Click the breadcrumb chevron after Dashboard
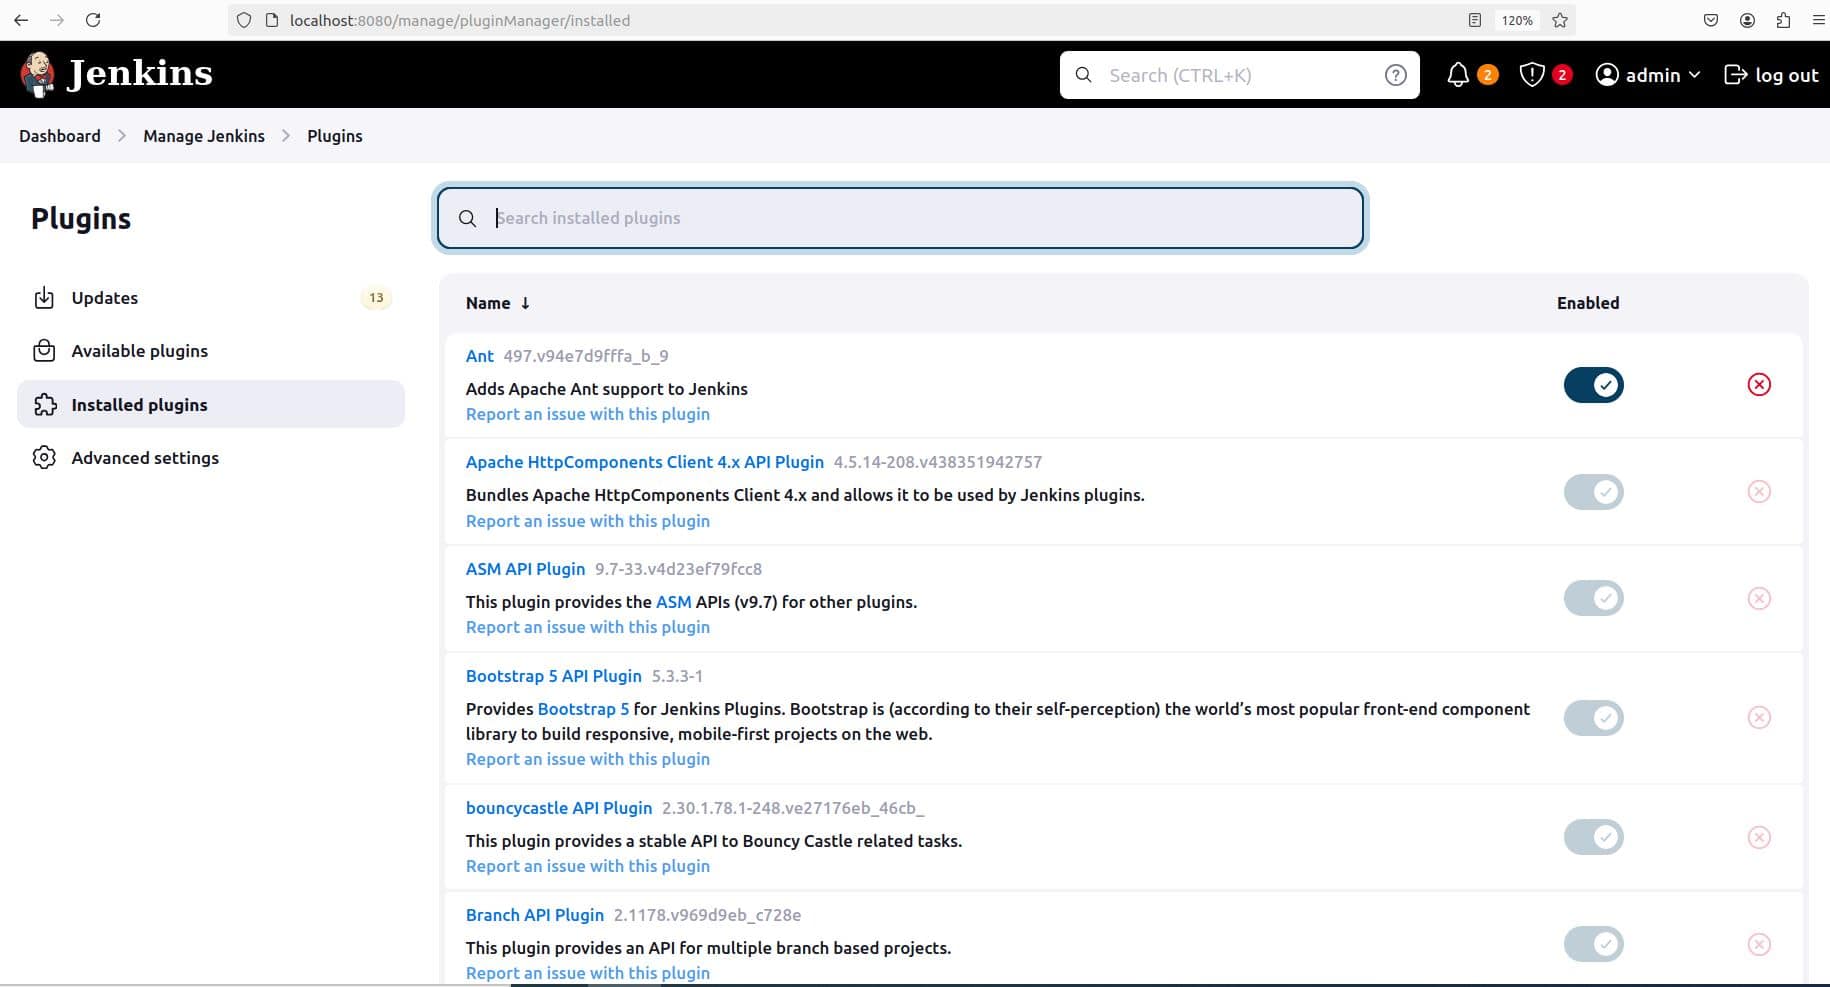This screenshot has height=987, width=1830. click(x=122, y=136)
